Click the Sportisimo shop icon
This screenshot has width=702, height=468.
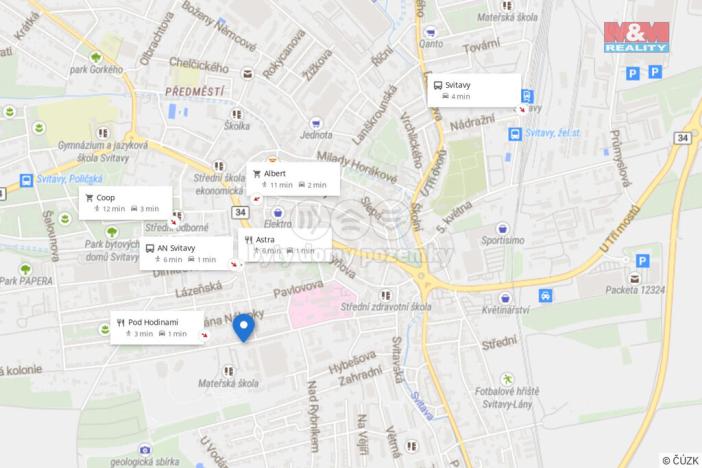point(503,229)
